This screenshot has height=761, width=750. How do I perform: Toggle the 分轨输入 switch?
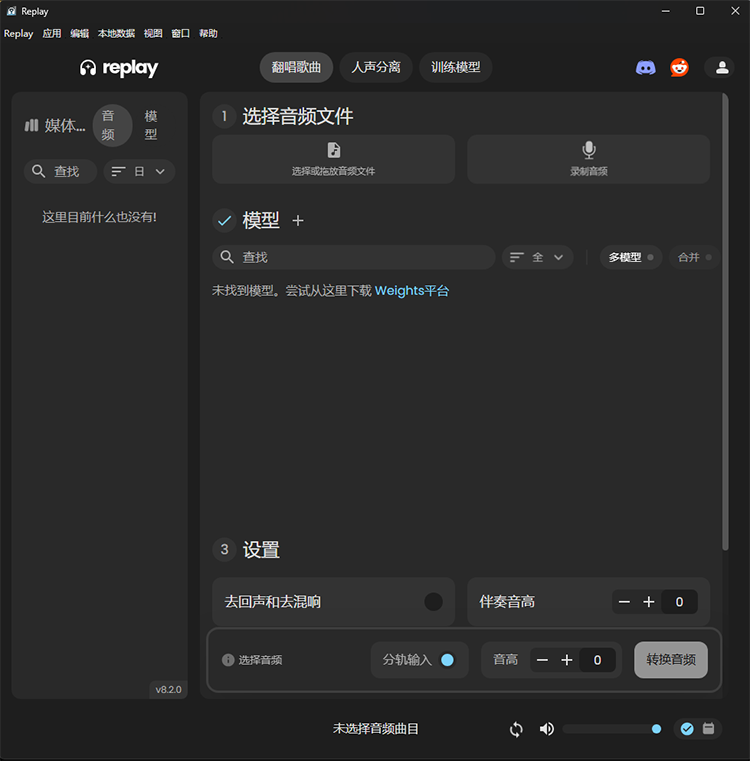coord(447,660)
